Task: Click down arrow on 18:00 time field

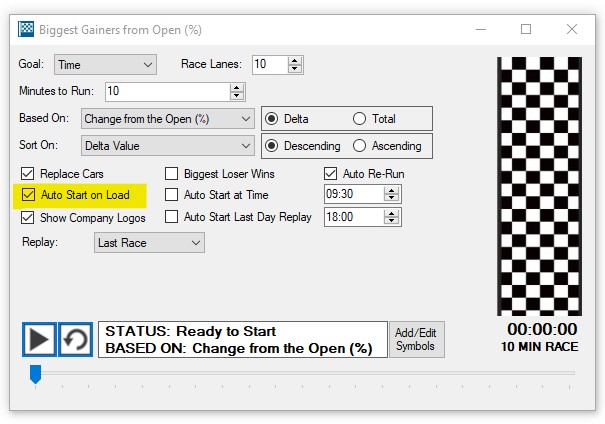Action: [x=393, y=221]
